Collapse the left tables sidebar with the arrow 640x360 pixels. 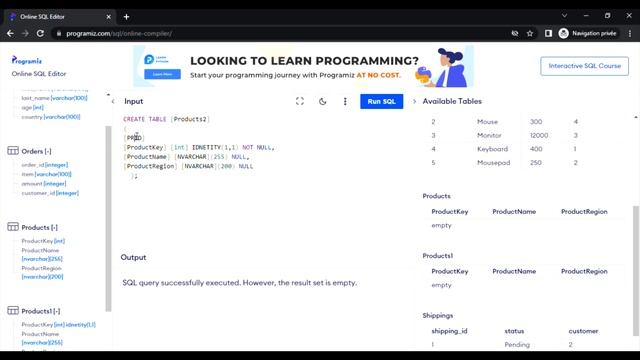point(113,101)
